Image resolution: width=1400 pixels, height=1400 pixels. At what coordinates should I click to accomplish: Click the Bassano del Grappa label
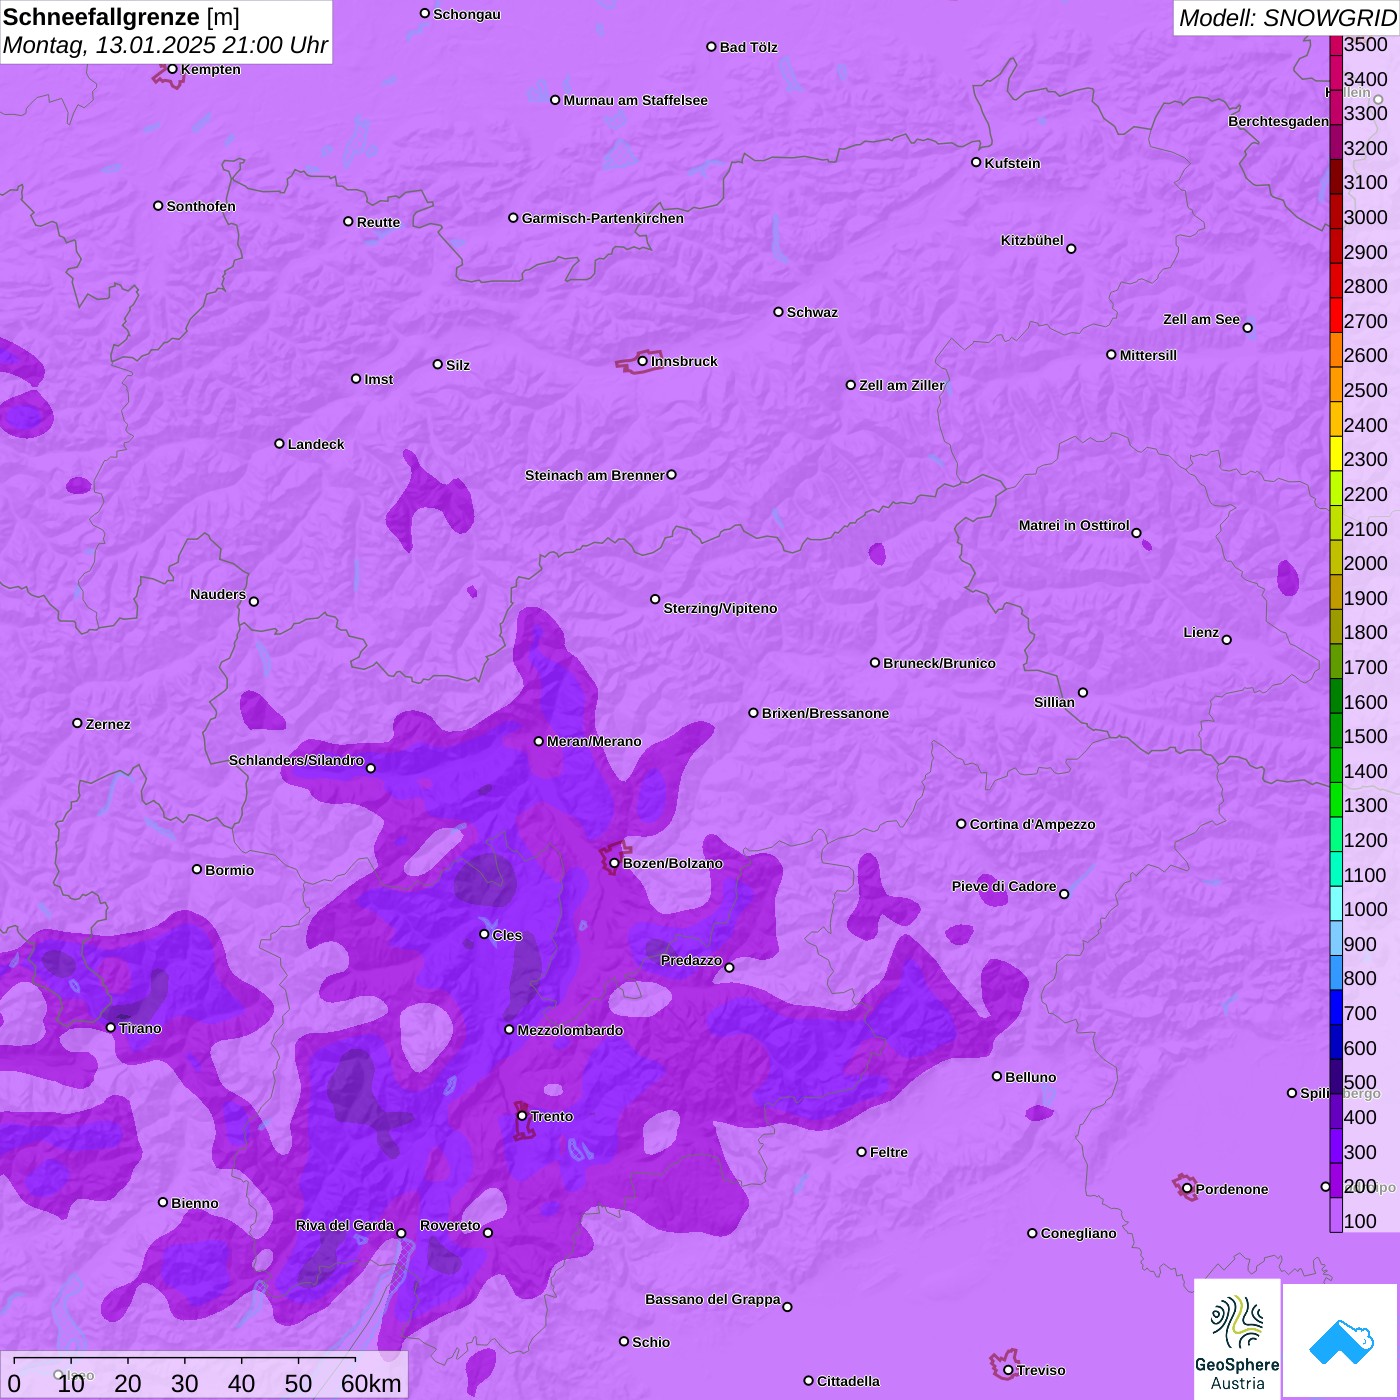712,1299
